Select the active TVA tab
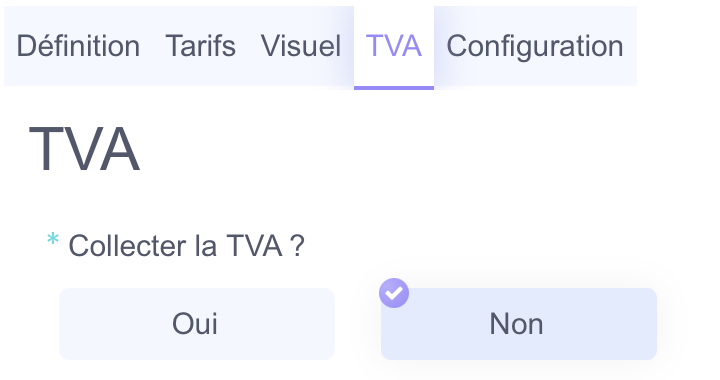 tap(394, 46)
